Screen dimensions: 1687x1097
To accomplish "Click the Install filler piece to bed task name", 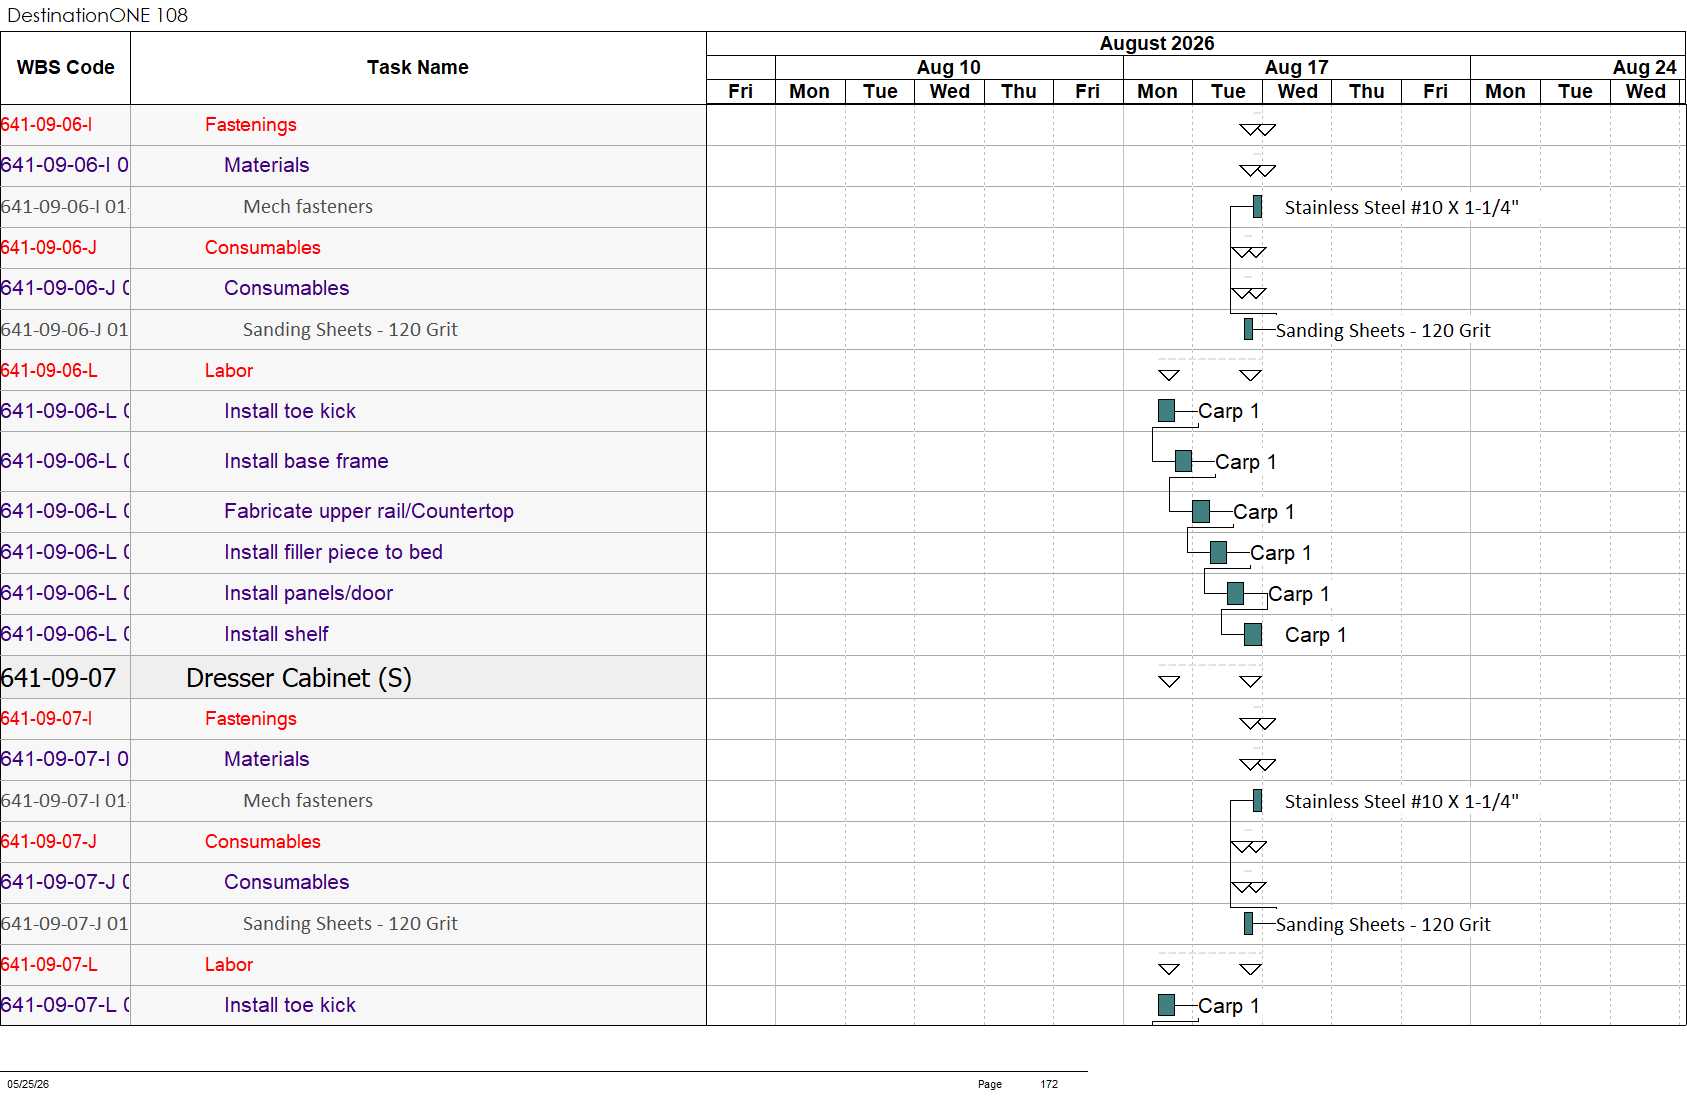I will pyautogui.click(x=333, y=552).
